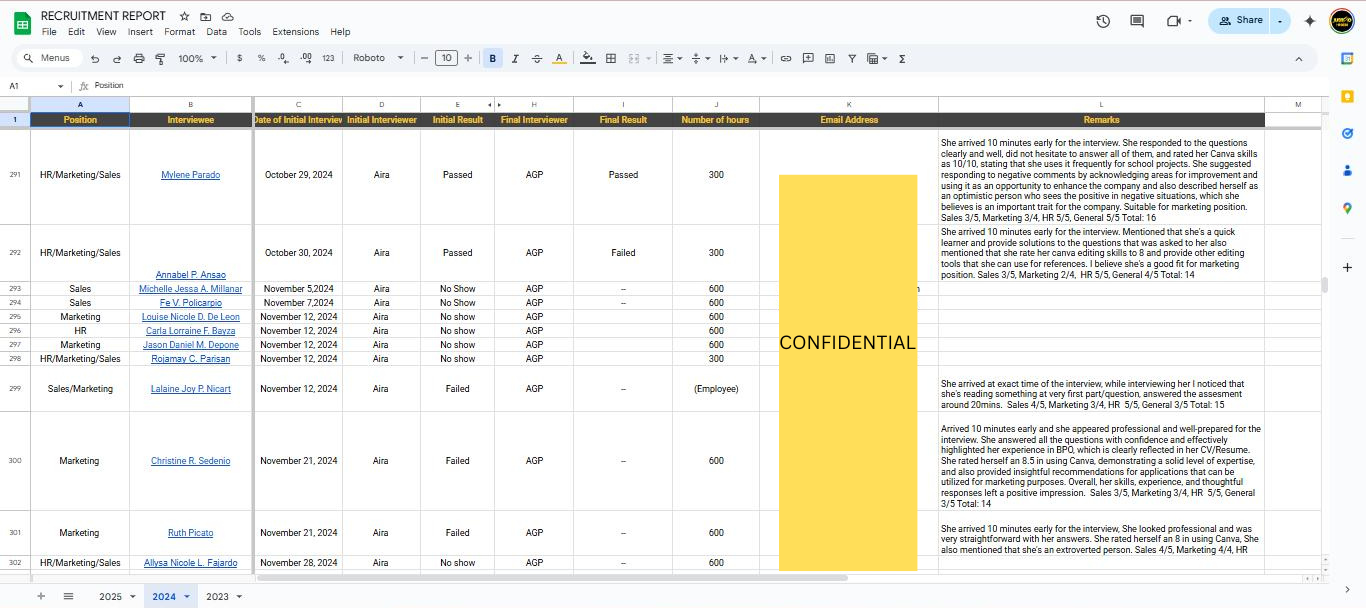1366x608 pixels.
Task: Toggle Strikethrough formatting
Action: [537, 59]
